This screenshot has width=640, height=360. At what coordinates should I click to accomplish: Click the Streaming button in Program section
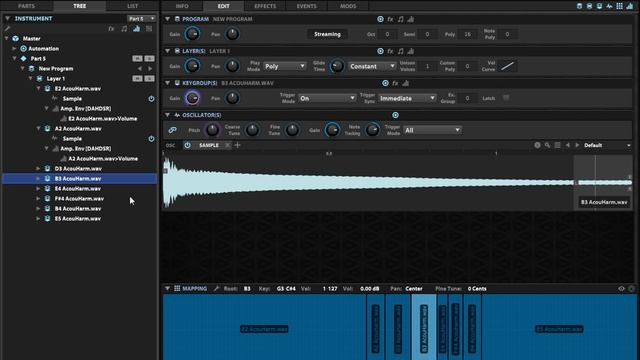[327, 34]
